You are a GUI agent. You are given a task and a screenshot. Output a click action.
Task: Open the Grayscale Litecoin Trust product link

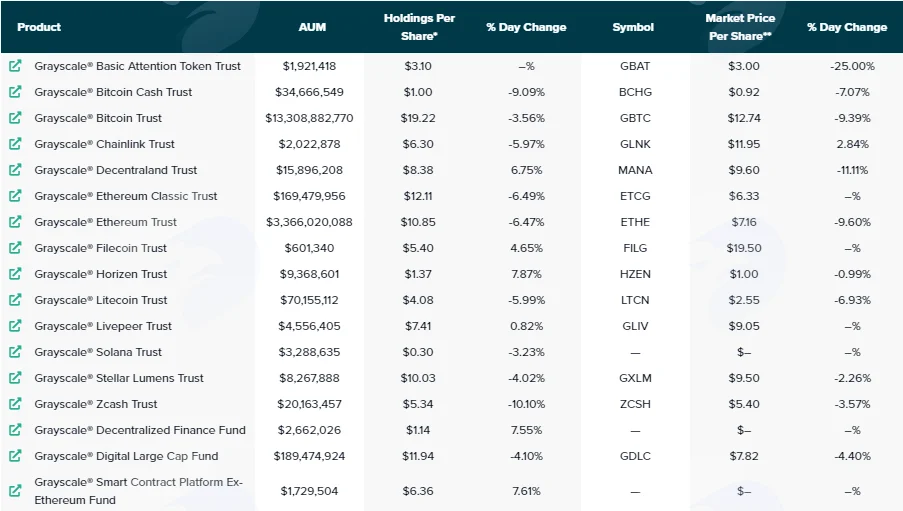[101, 300]
